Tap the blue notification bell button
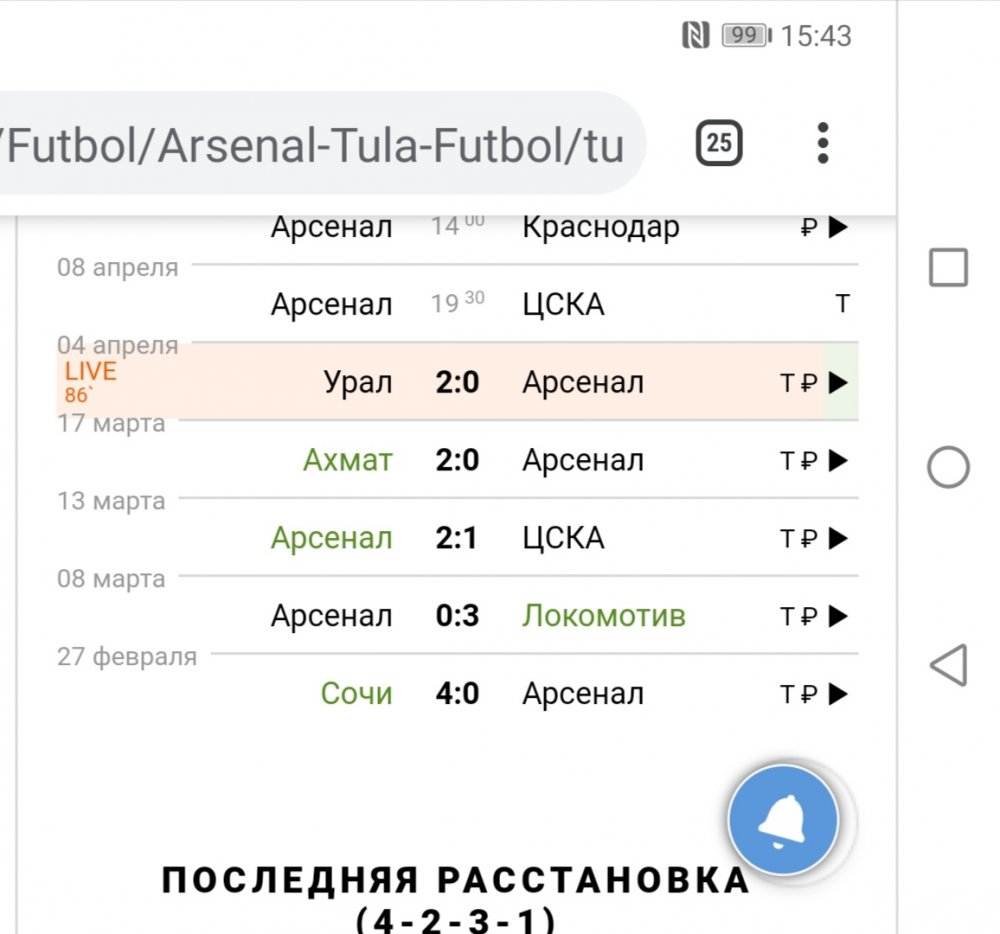 click(783, 821)
